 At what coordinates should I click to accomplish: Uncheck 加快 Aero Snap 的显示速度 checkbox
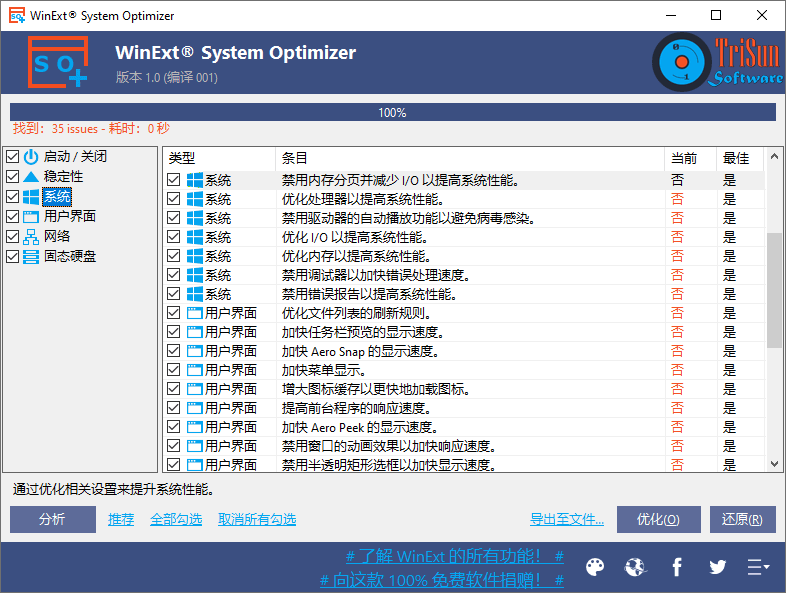pos(173,351)
